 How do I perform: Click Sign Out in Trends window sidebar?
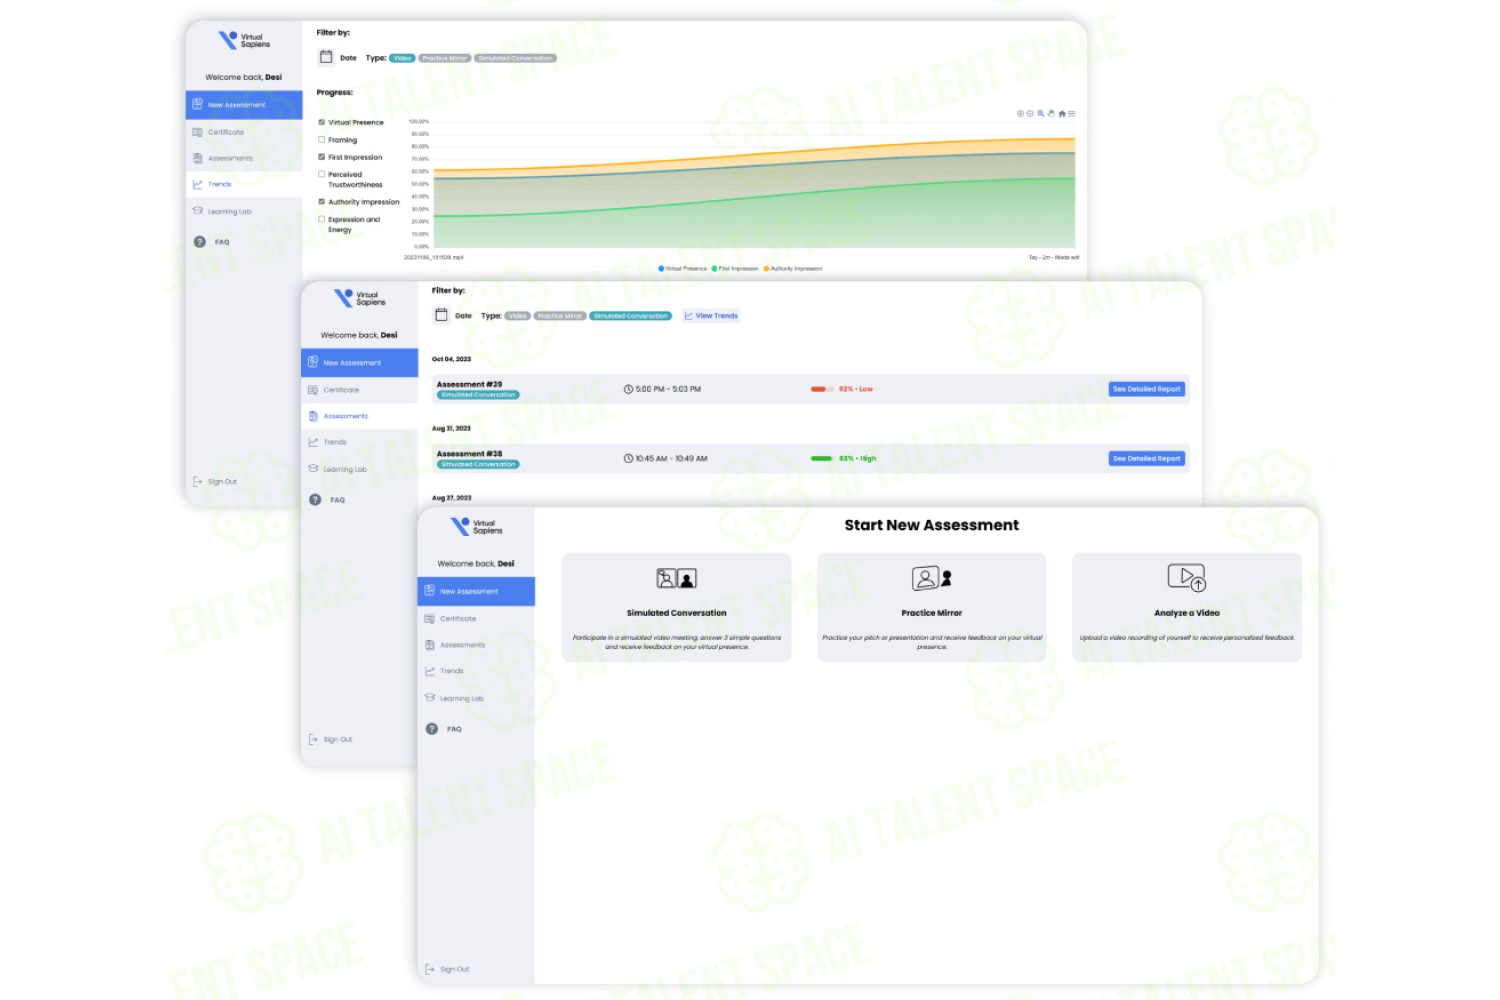click(x=215, y=481)
